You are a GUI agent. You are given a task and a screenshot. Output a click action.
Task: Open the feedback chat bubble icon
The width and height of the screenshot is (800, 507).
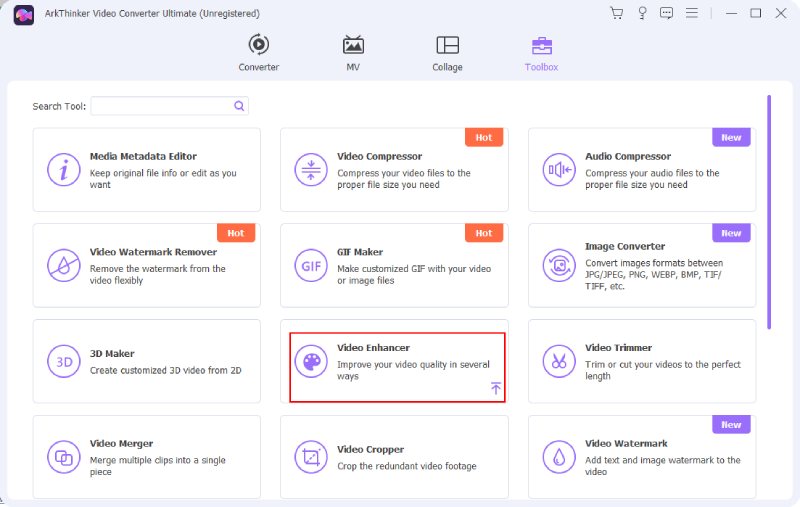coord(666,13)
